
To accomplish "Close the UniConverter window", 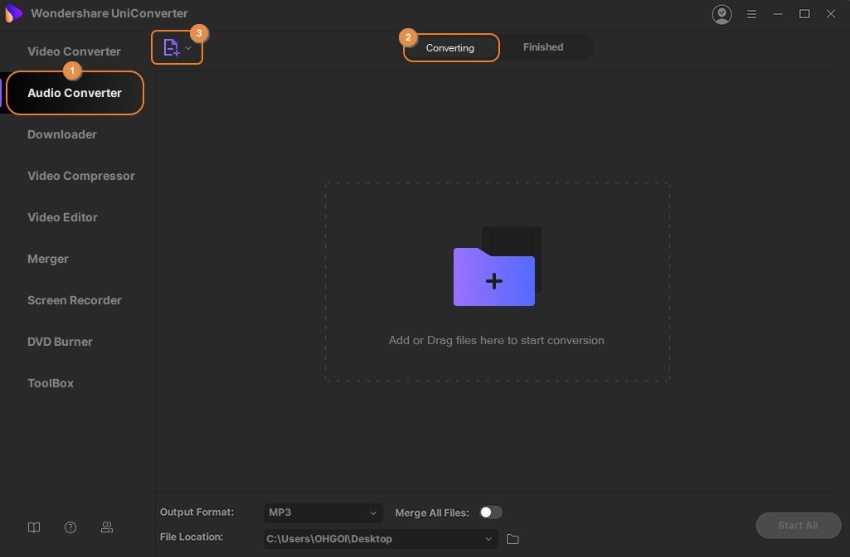I will (831, 14).
